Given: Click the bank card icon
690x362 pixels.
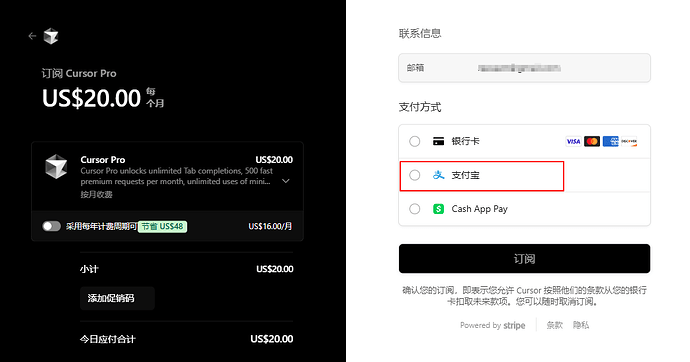Looking at the screenshot, I should [438, 141].
